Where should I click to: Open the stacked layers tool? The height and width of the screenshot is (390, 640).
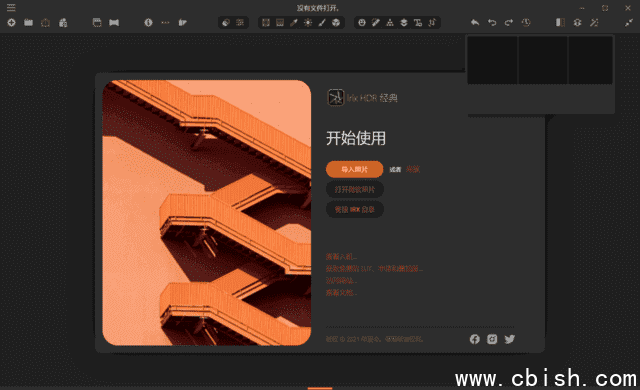[x=404, y=22]
